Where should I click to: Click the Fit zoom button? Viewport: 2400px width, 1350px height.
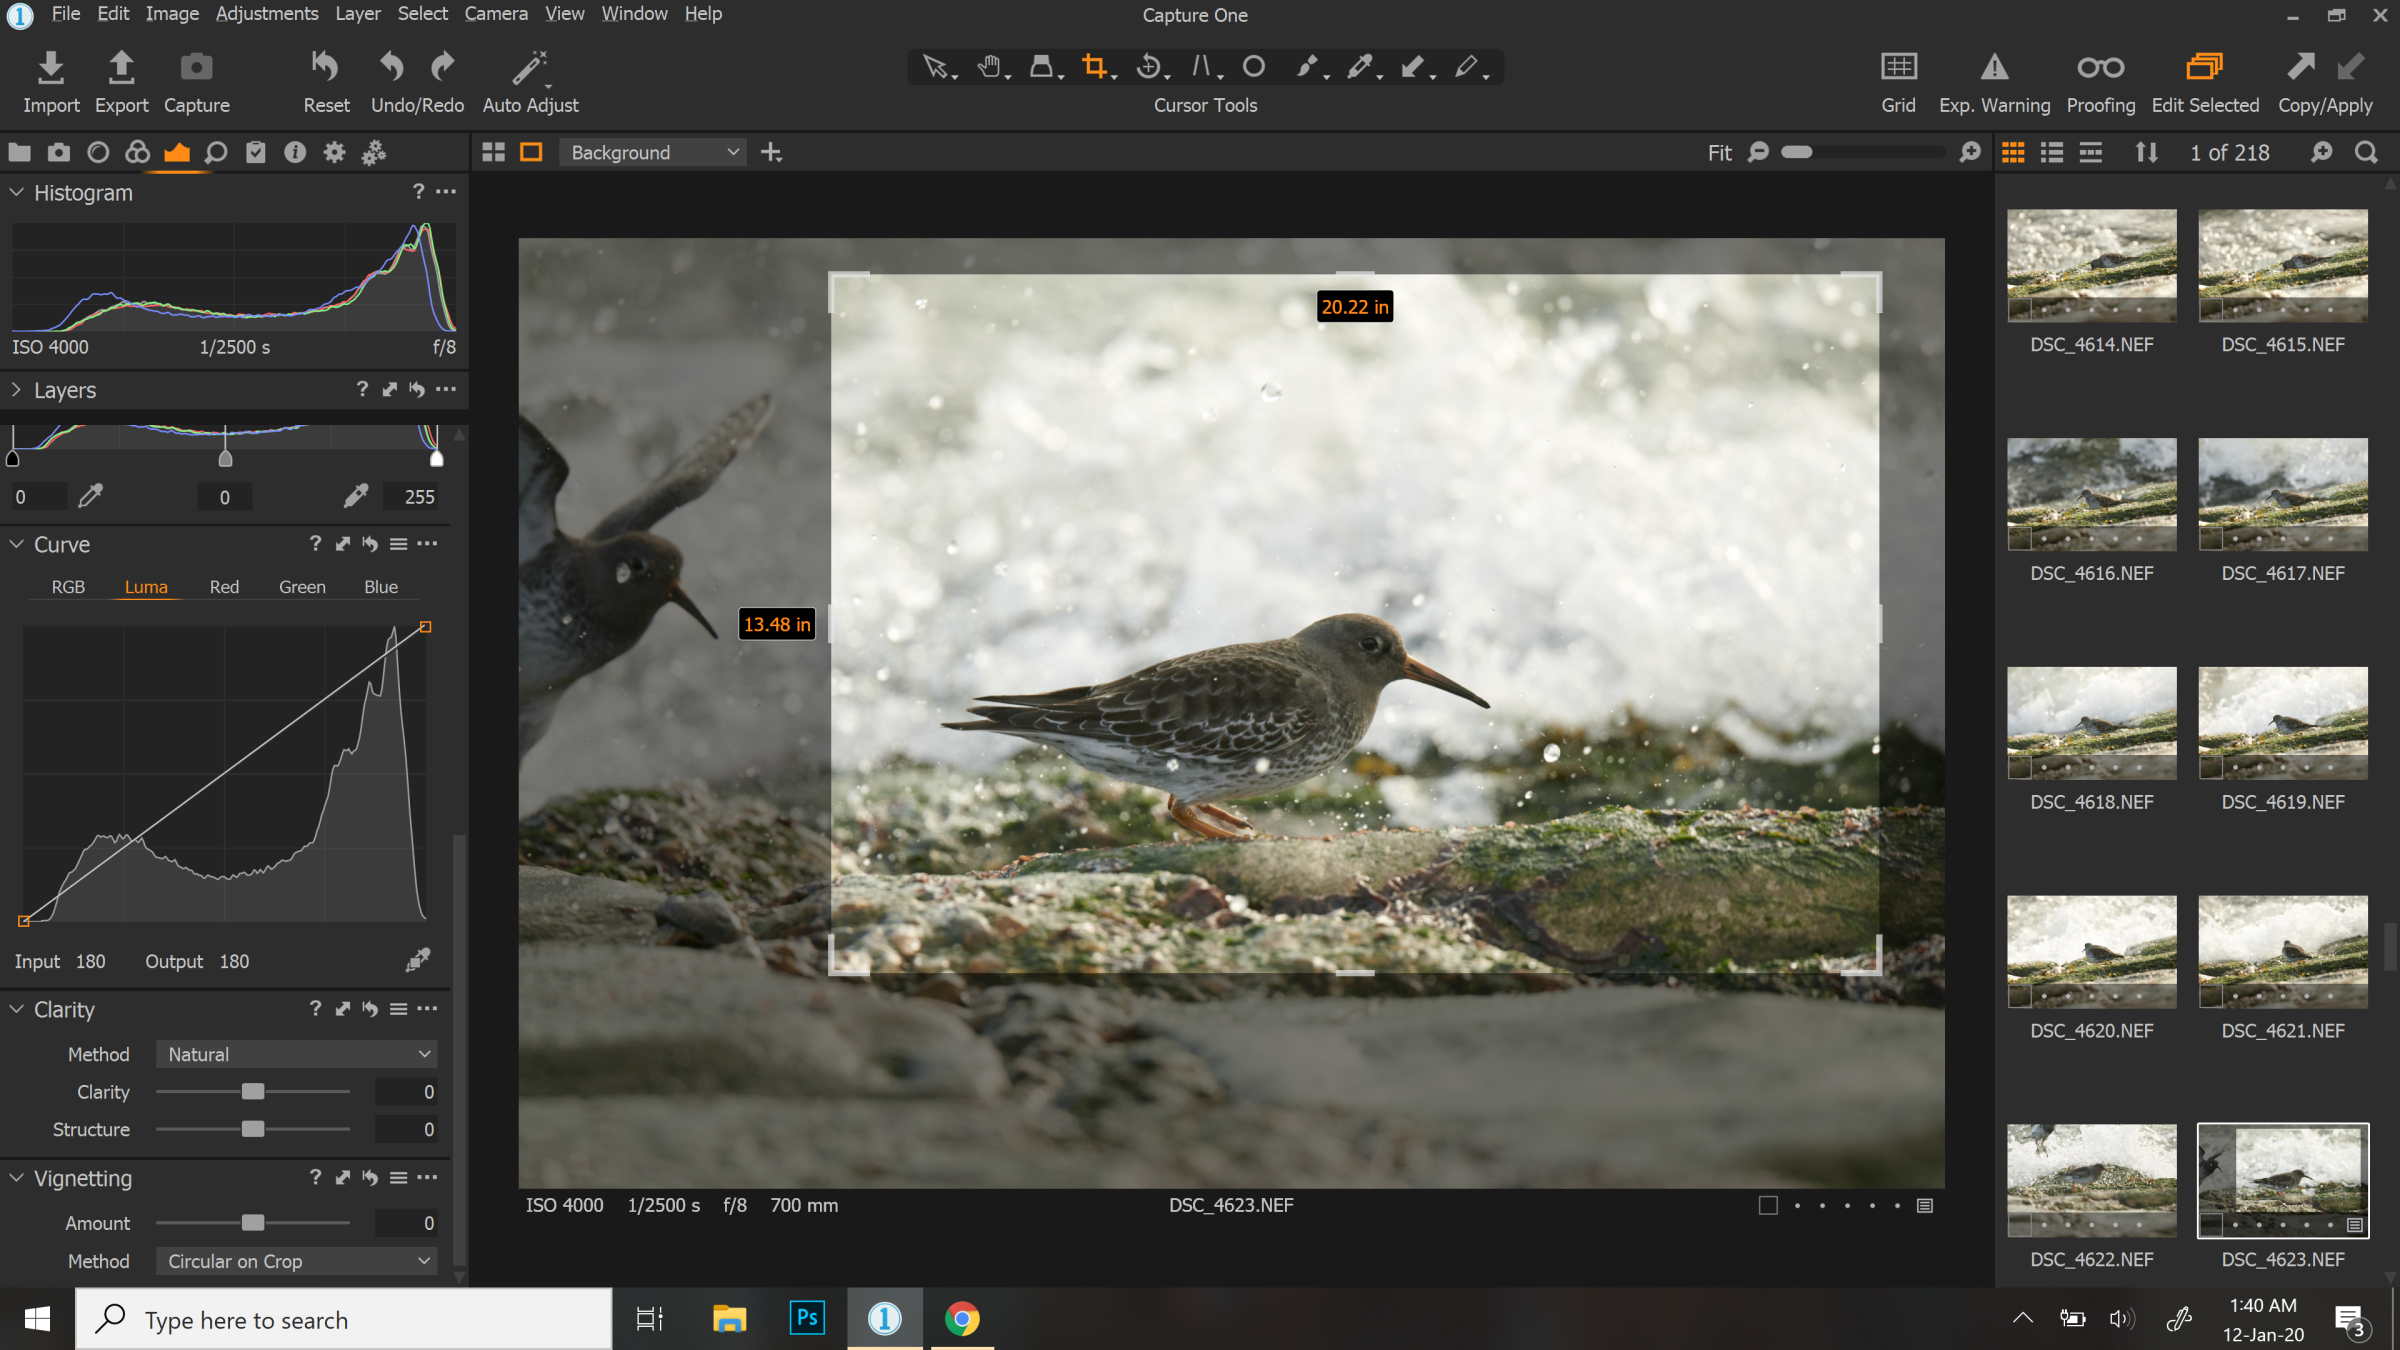tap(1719, 152)
